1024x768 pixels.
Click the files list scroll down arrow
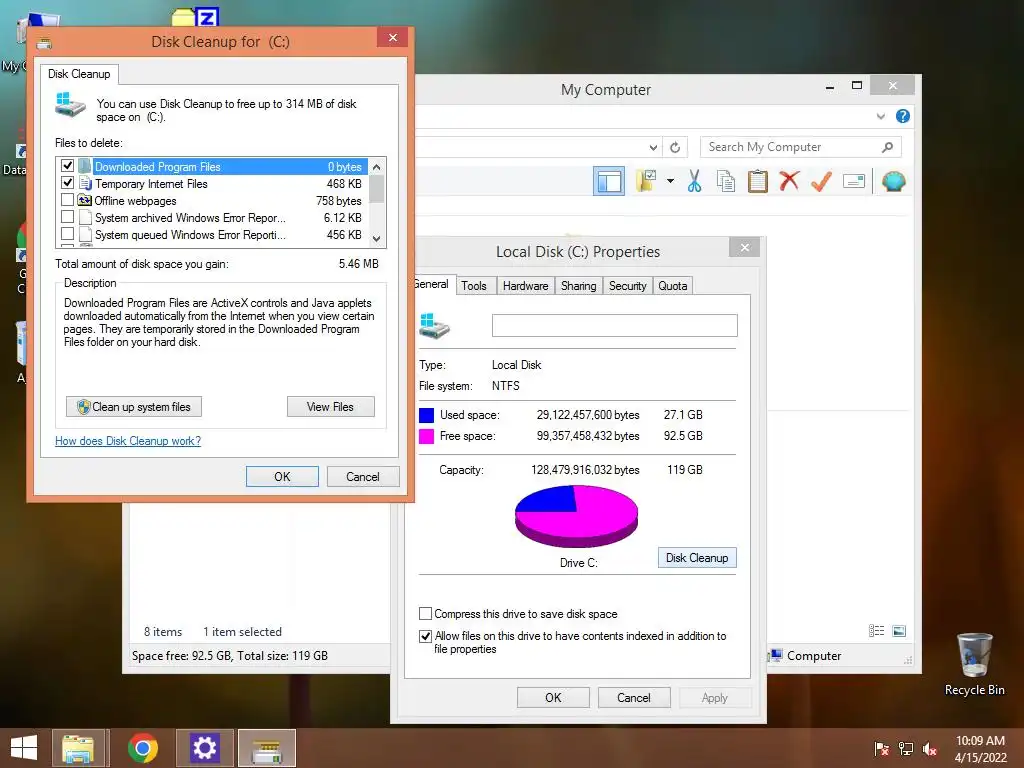pos(376,239)
